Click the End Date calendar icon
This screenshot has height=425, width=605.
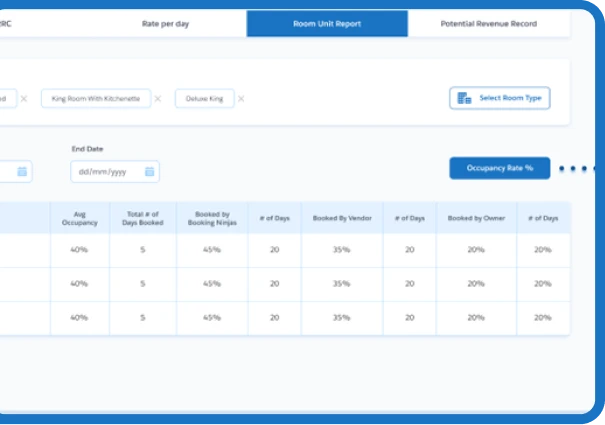(149, 172)
